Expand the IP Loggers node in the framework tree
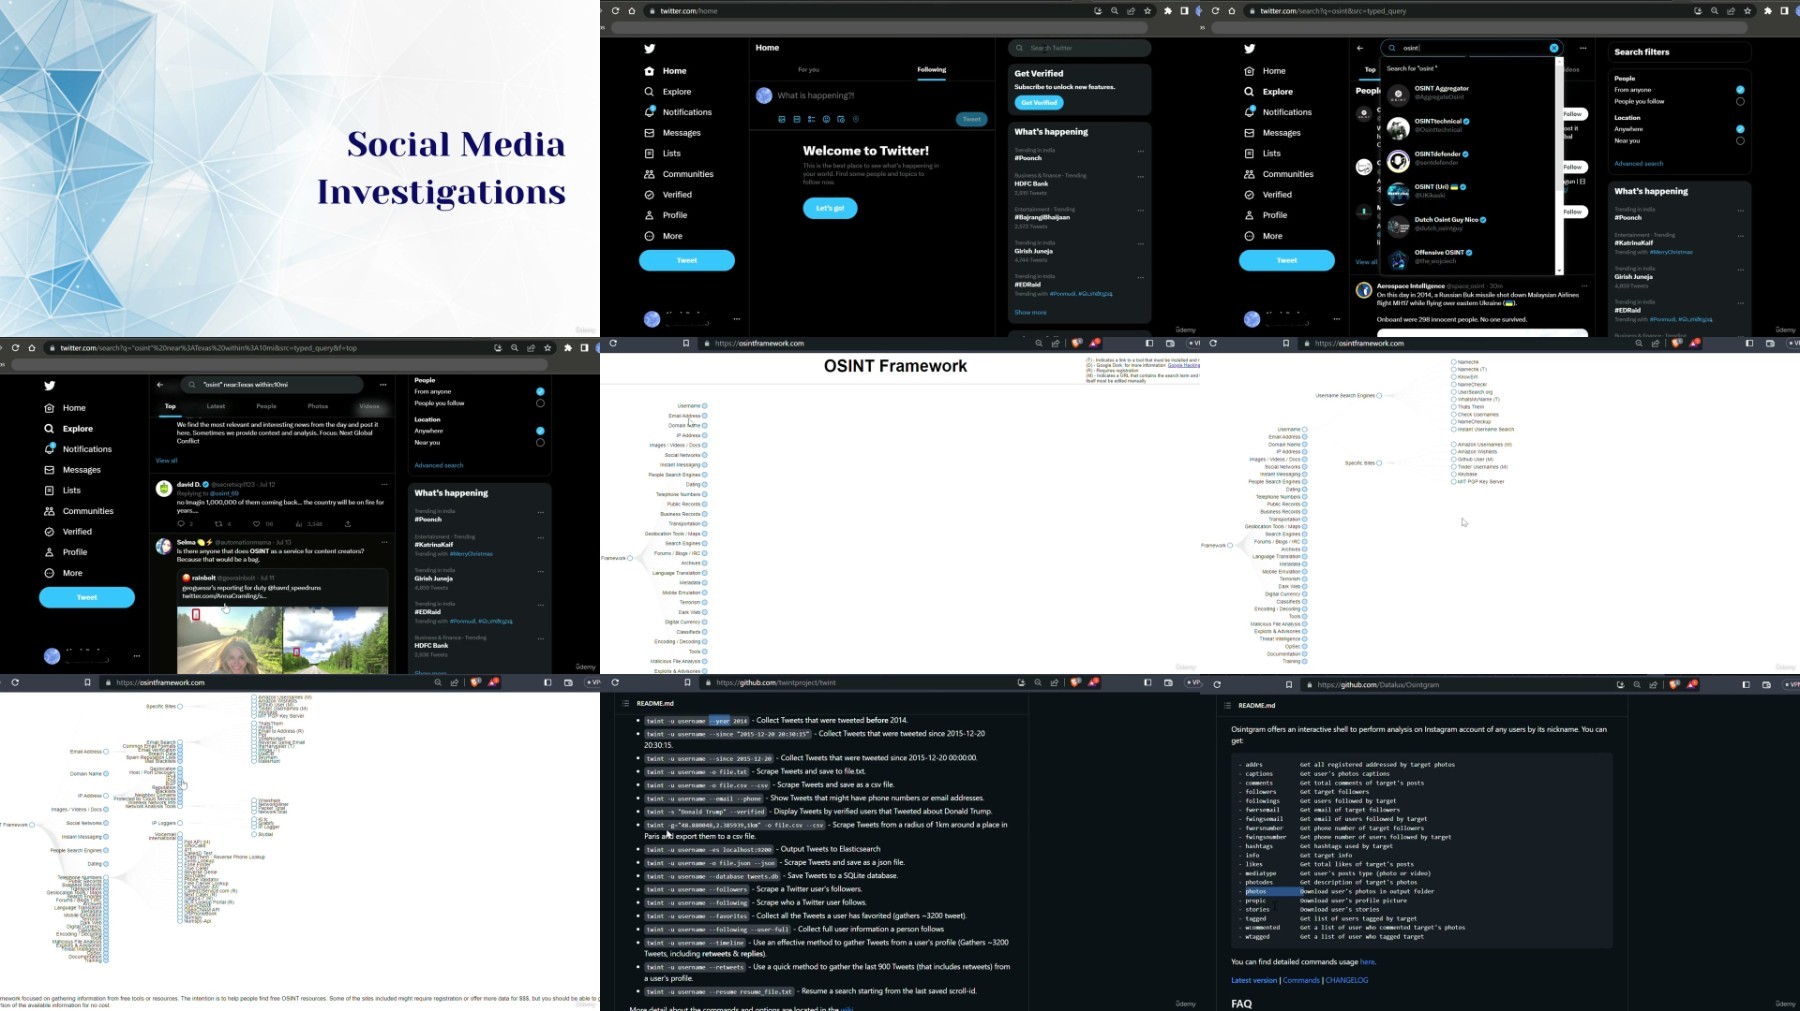This screenshot has height=1011, width=1800. (x=180, y=824)
